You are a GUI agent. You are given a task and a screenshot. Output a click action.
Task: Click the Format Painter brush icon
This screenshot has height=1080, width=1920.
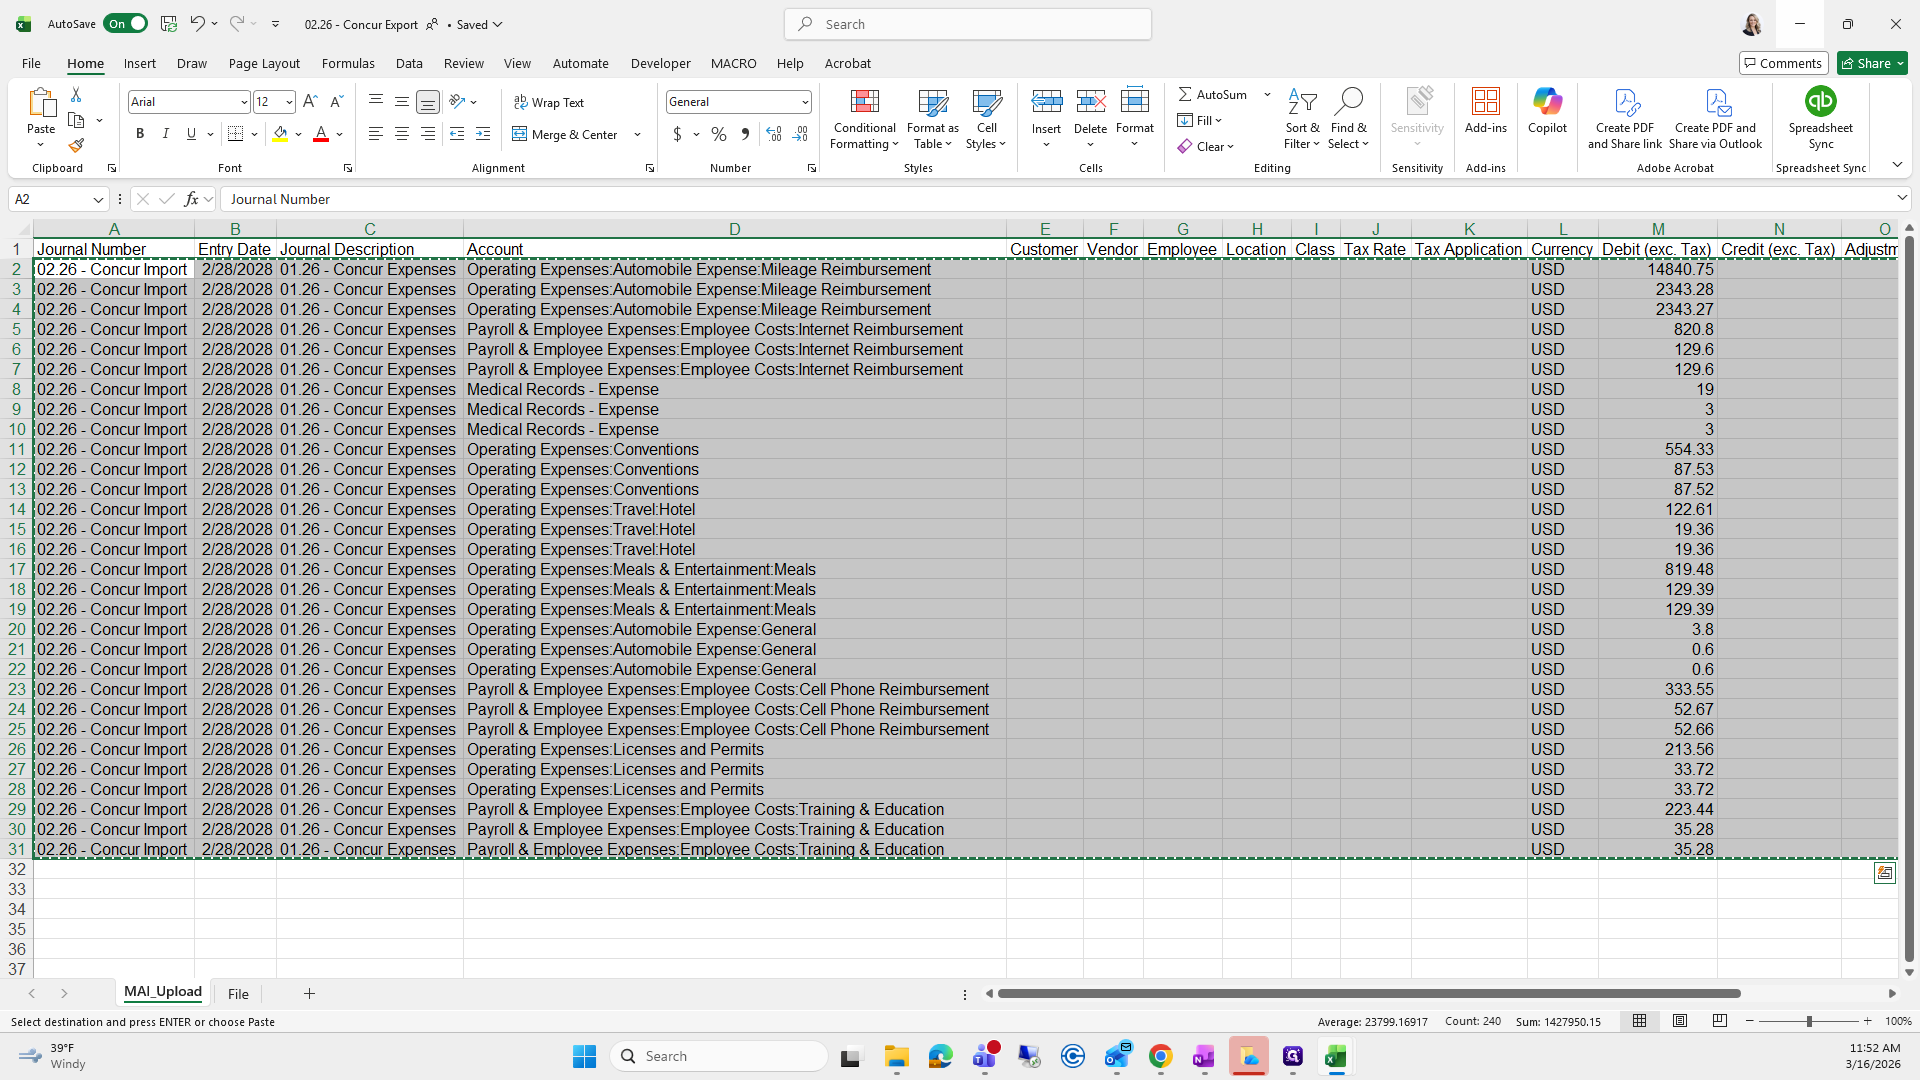[x=76, y=146]
